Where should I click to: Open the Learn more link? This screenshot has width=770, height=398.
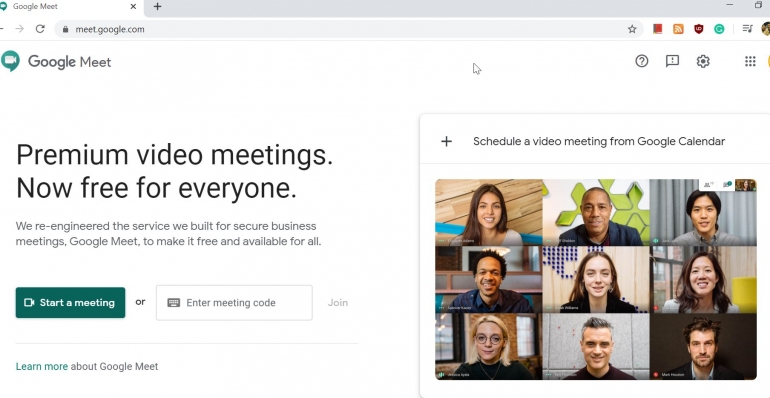pyautogui.click(x=42, y=367)
